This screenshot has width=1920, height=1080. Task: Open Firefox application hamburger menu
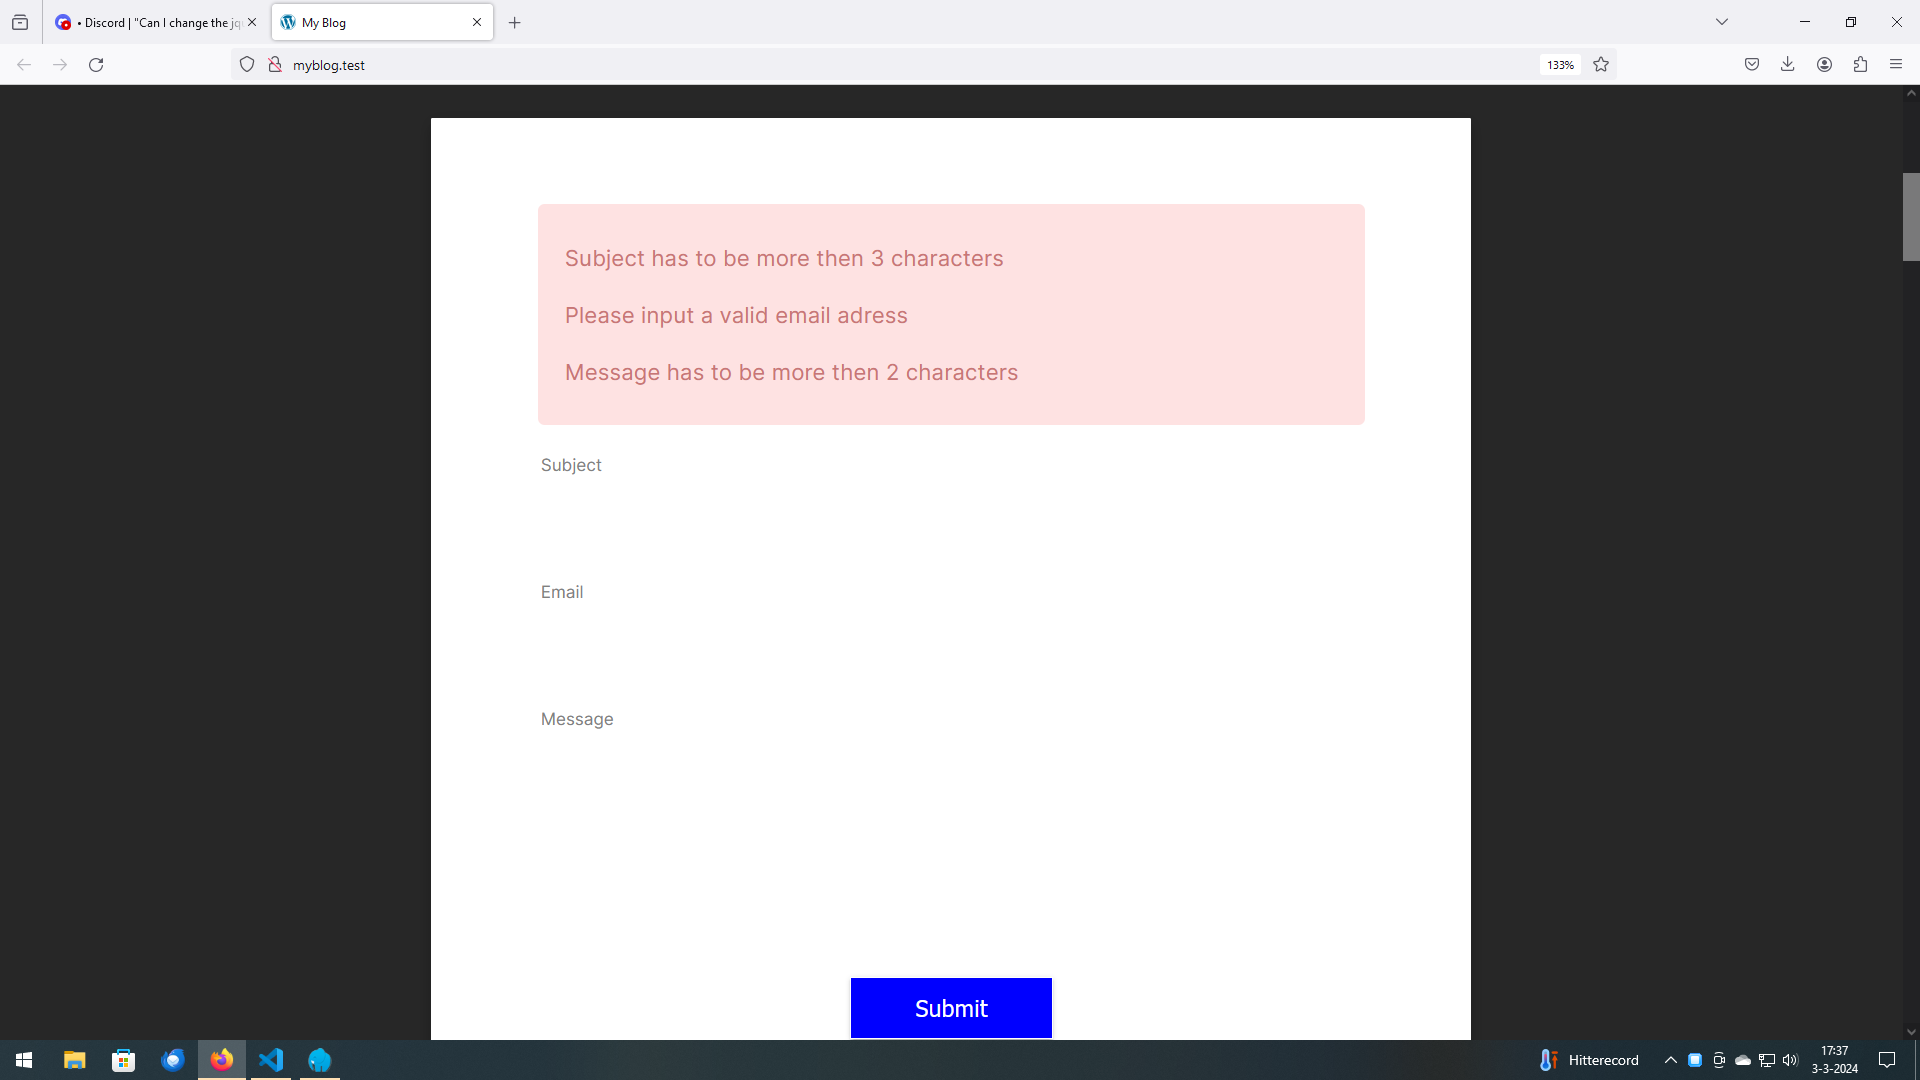tap(1896, 65)
